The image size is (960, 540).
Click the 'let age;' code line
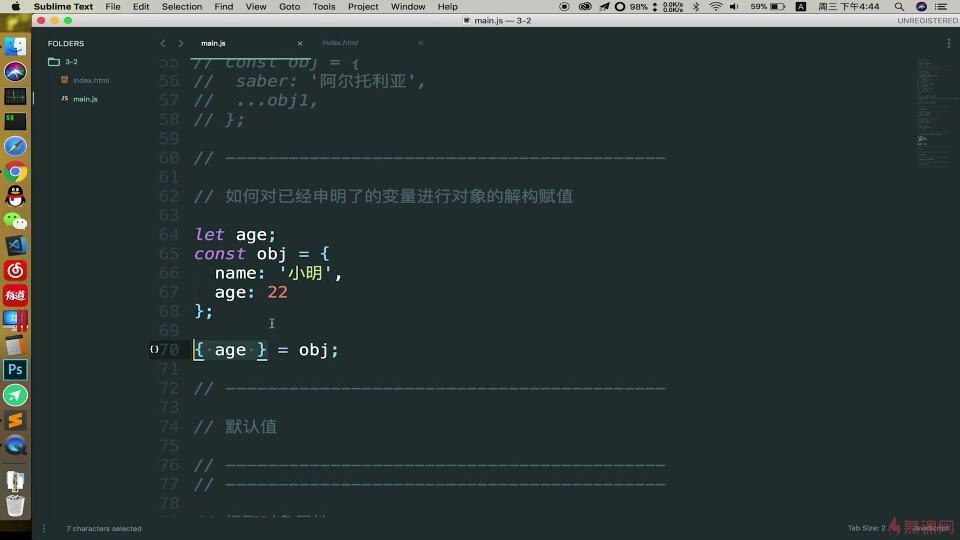pyautogui.click(x=235, y=234)
